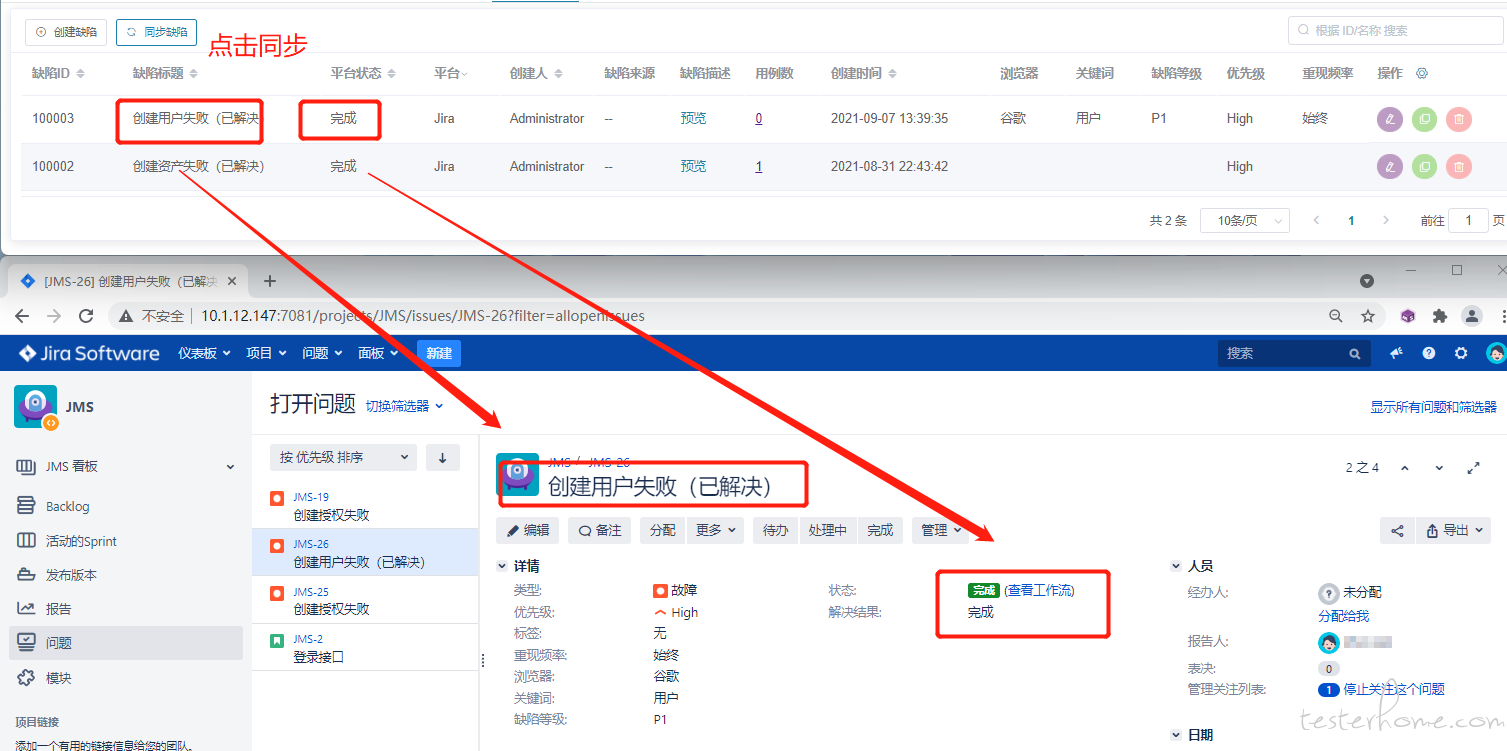Click the 处理中 status button

tap(828, 530)
